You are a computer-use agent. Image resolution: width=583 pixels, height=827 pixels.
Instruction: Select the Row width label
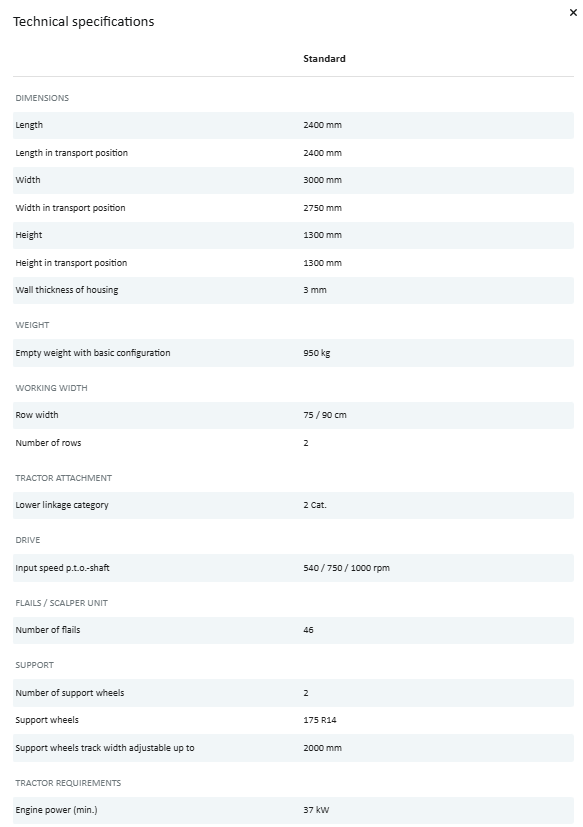pos(37,415)
